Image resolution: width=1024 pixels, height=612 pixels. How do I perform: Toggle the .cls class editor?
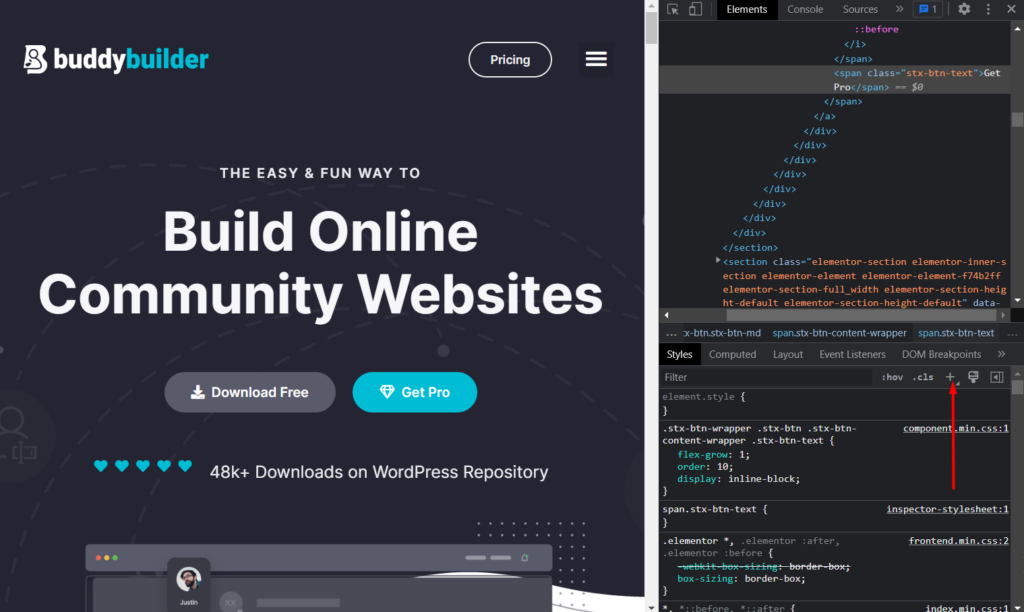[x=923, y=377]
